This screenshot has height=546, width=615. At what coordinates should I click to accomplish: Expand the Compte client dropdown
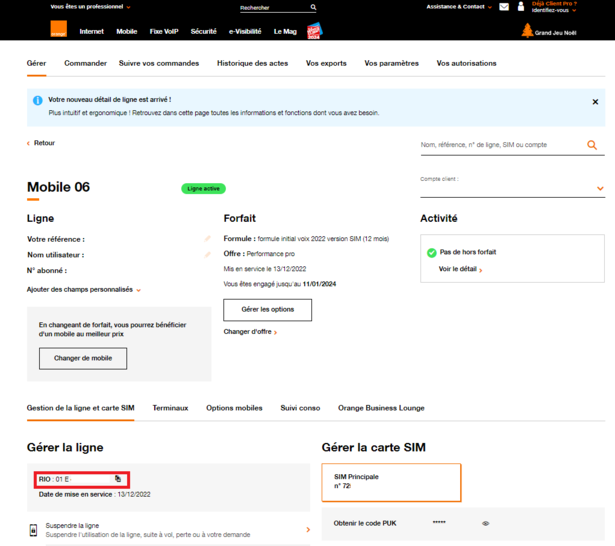click(600, 188)
